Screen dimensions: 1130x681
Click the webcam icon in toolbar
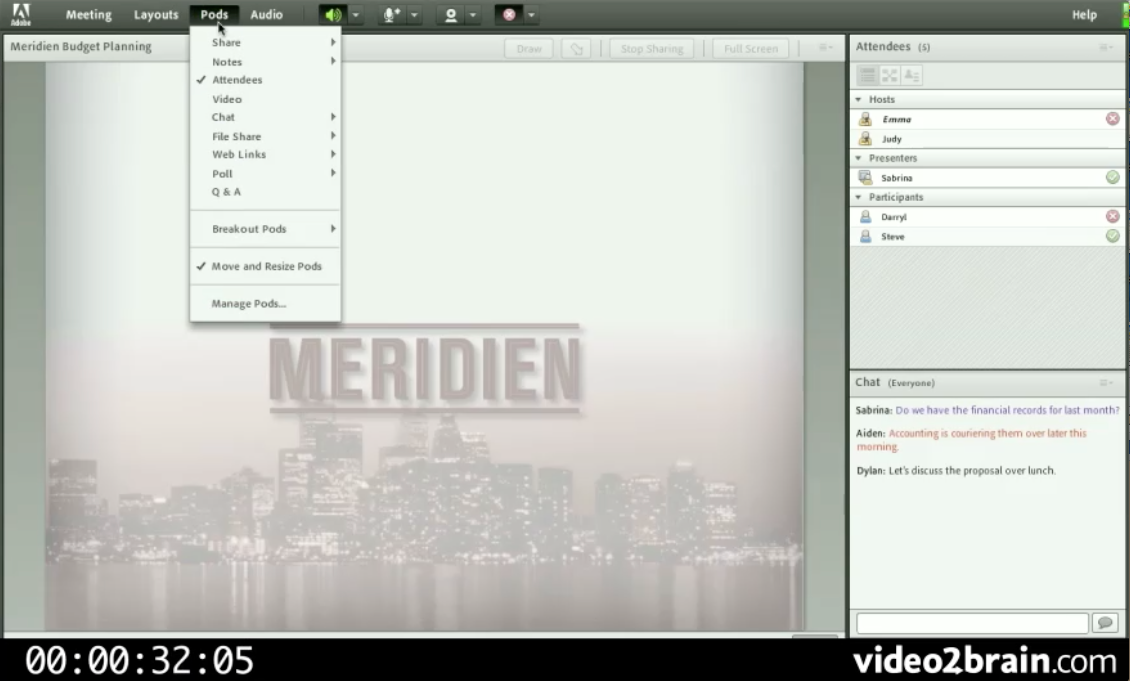pos(450,14)
